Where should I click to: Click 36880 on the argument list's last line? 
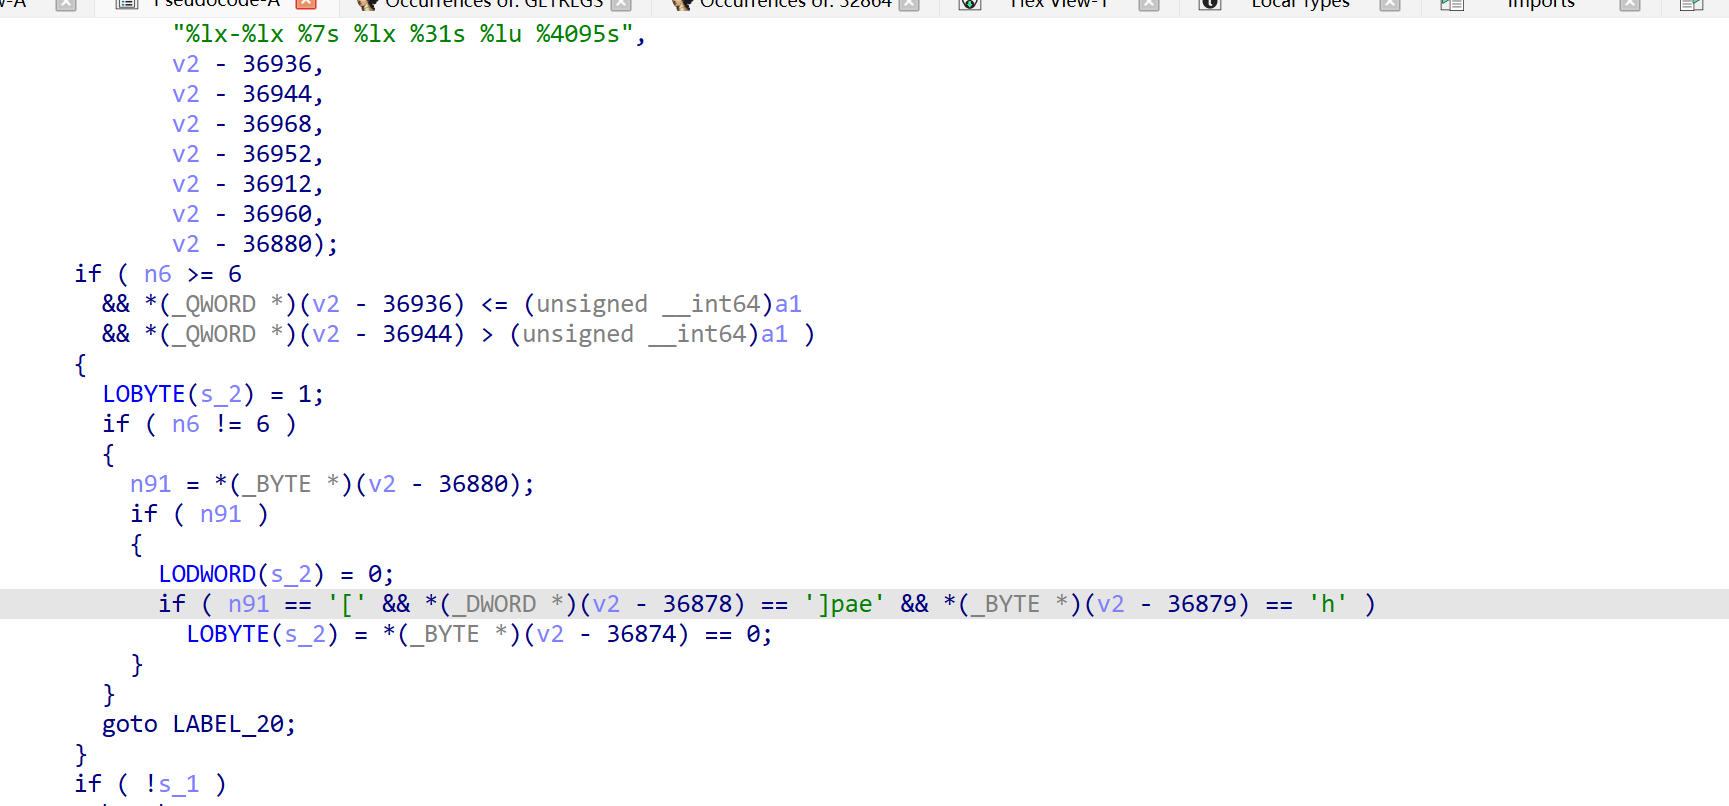tap(277, 244)
